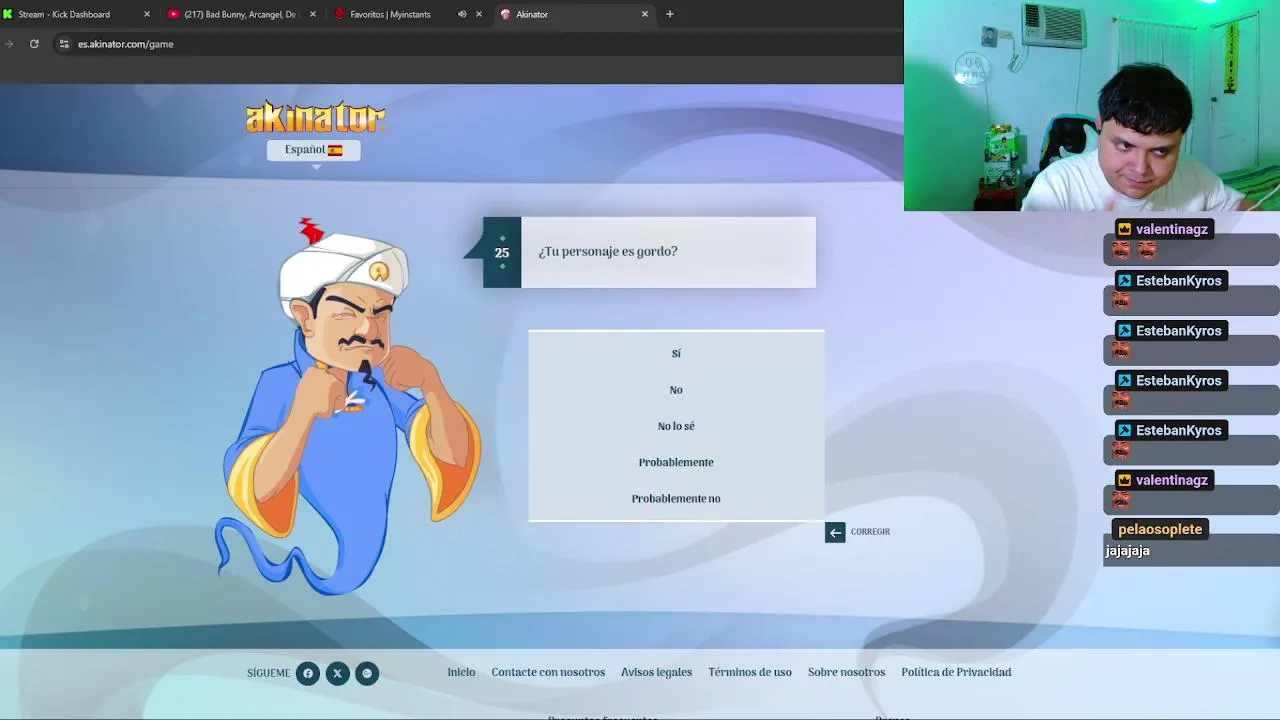The width and height of the screenshot is (1280, 720).
Task: Open the Avisos legales link
Action: tap(656, 672)
